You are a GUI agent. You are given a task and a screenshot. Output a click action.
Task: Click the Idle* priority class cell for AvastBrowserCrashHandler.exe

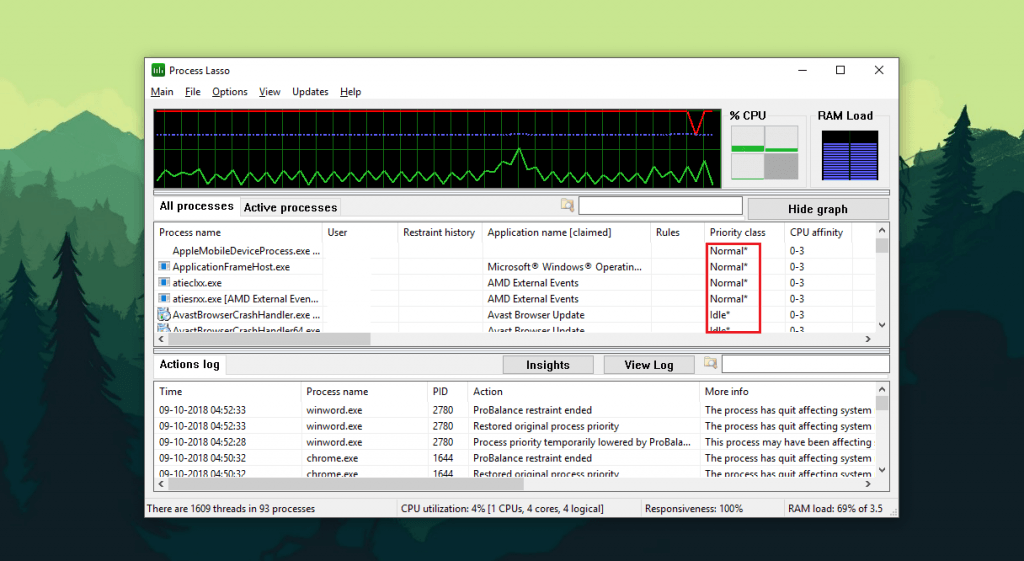click(x=720, y=315)
